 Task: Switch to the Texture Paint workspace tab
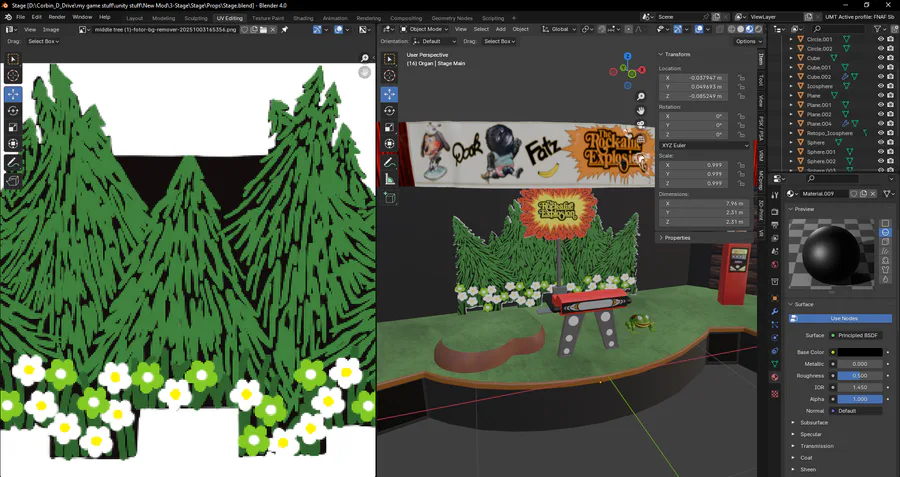(x=268, y=18)
